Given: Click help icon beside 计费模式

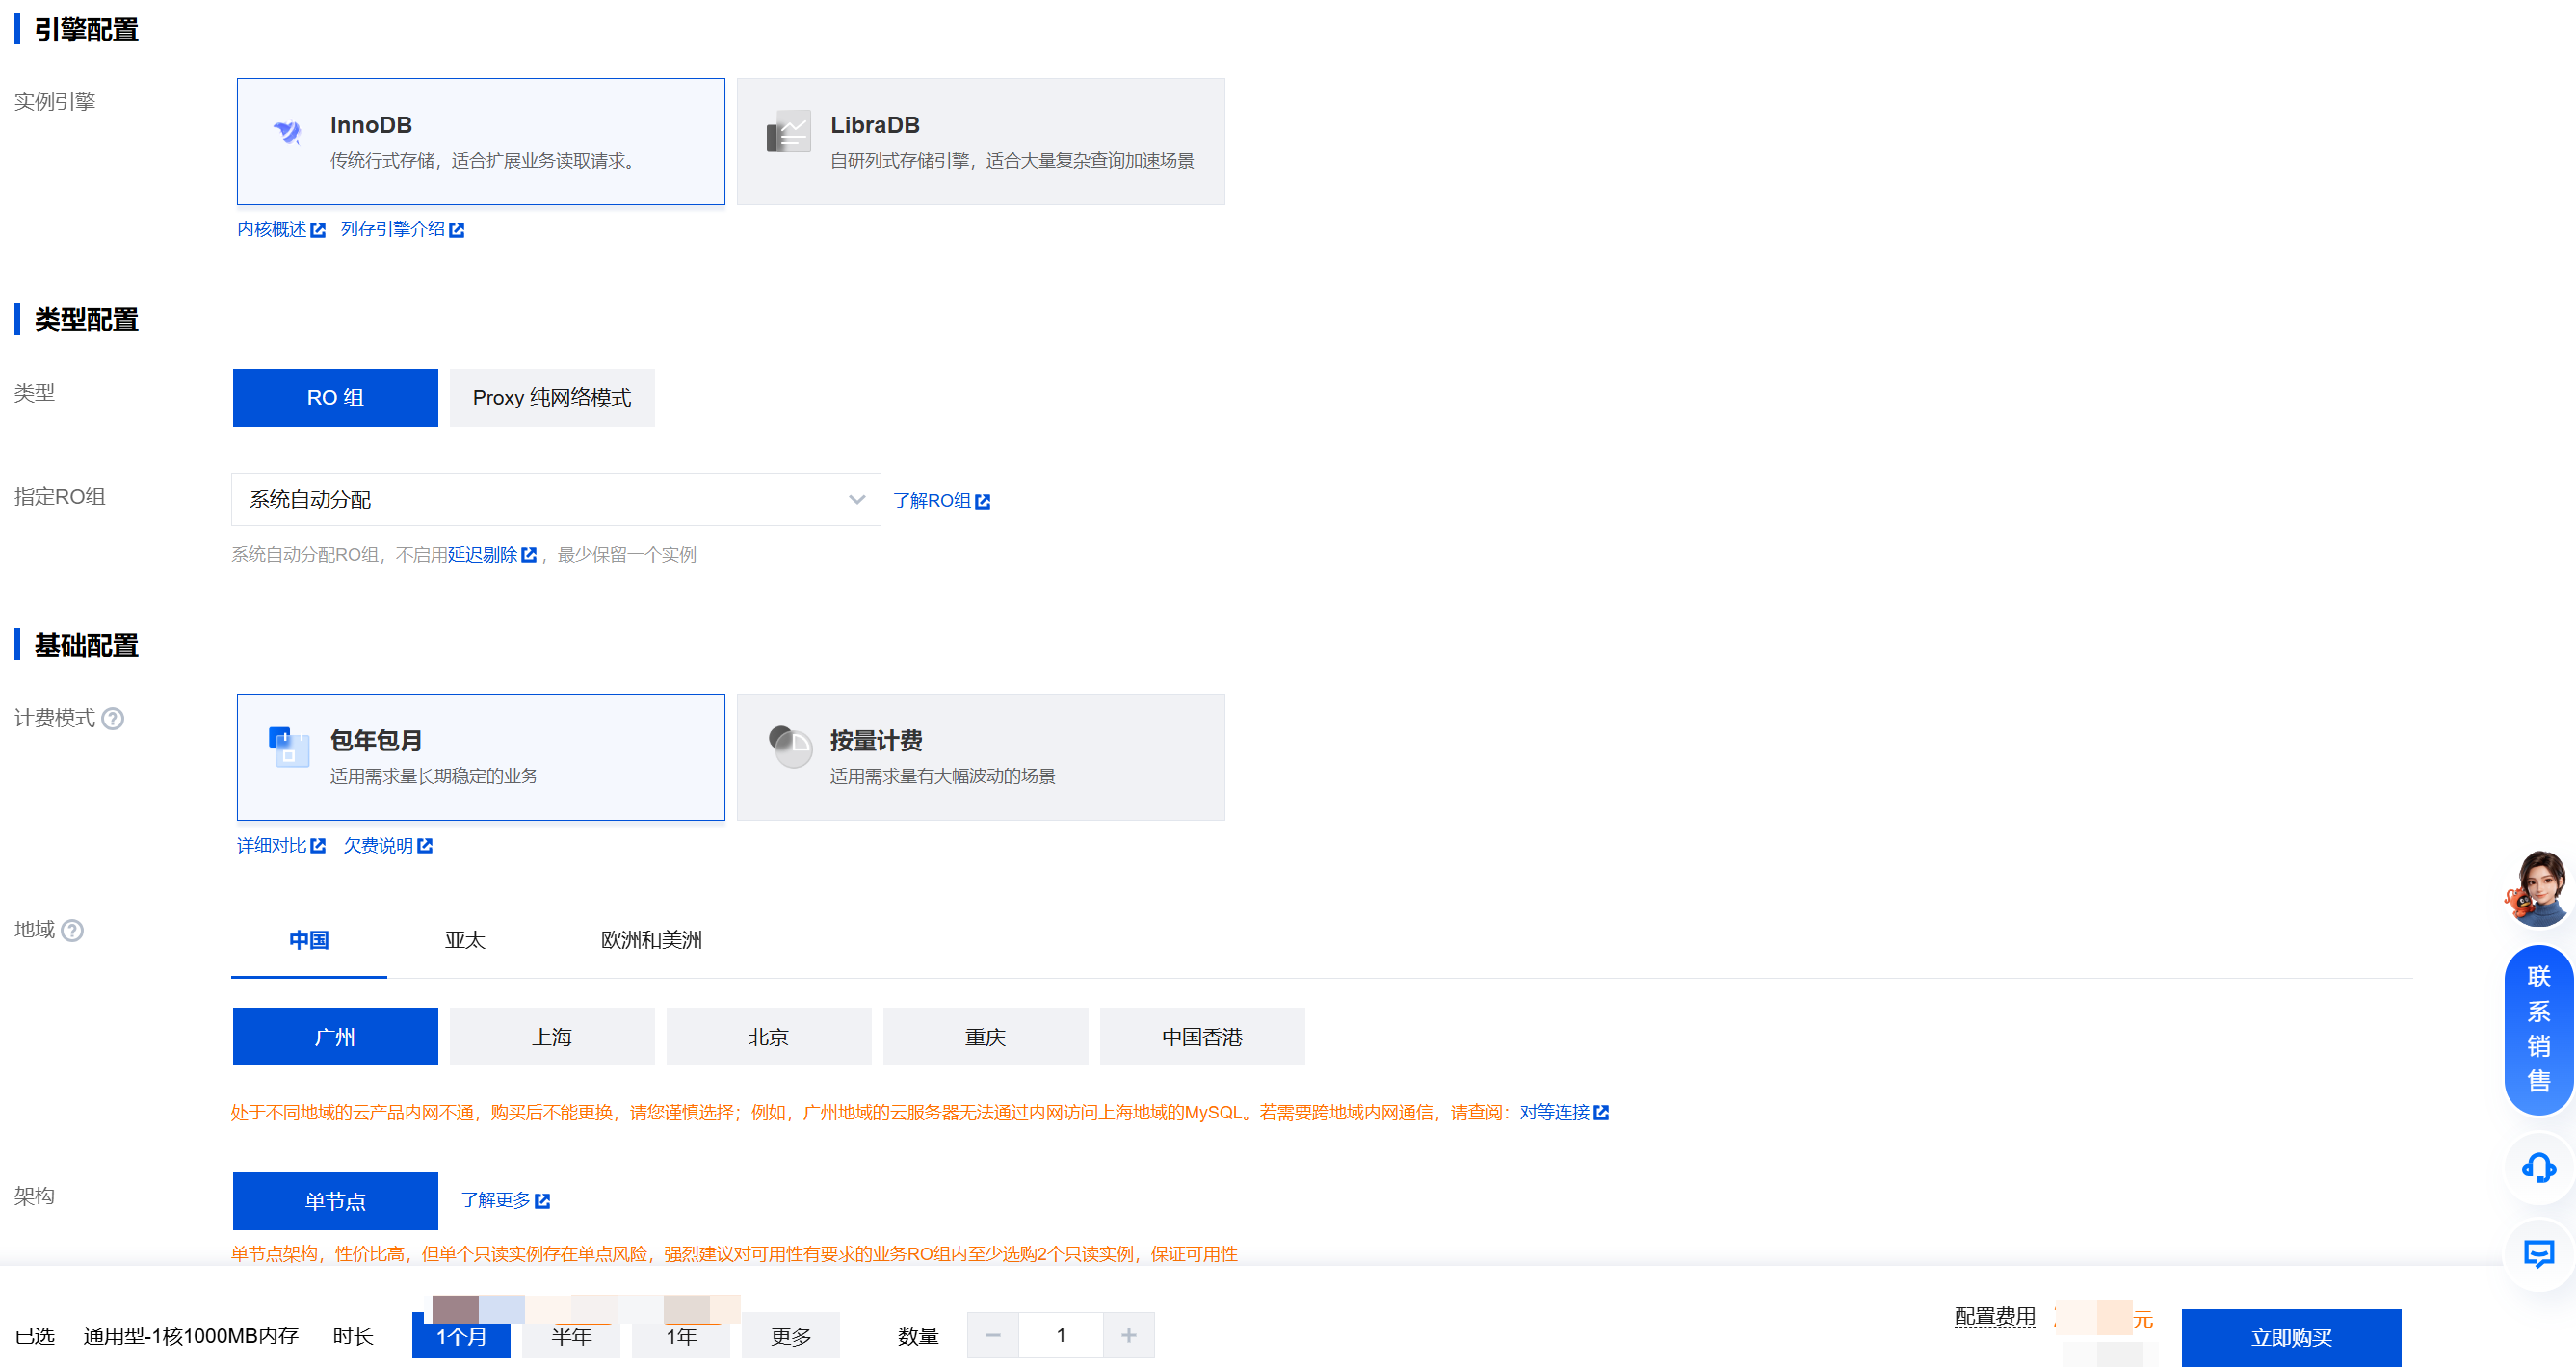Looking at the screenshot, I should tap(113, 718).
